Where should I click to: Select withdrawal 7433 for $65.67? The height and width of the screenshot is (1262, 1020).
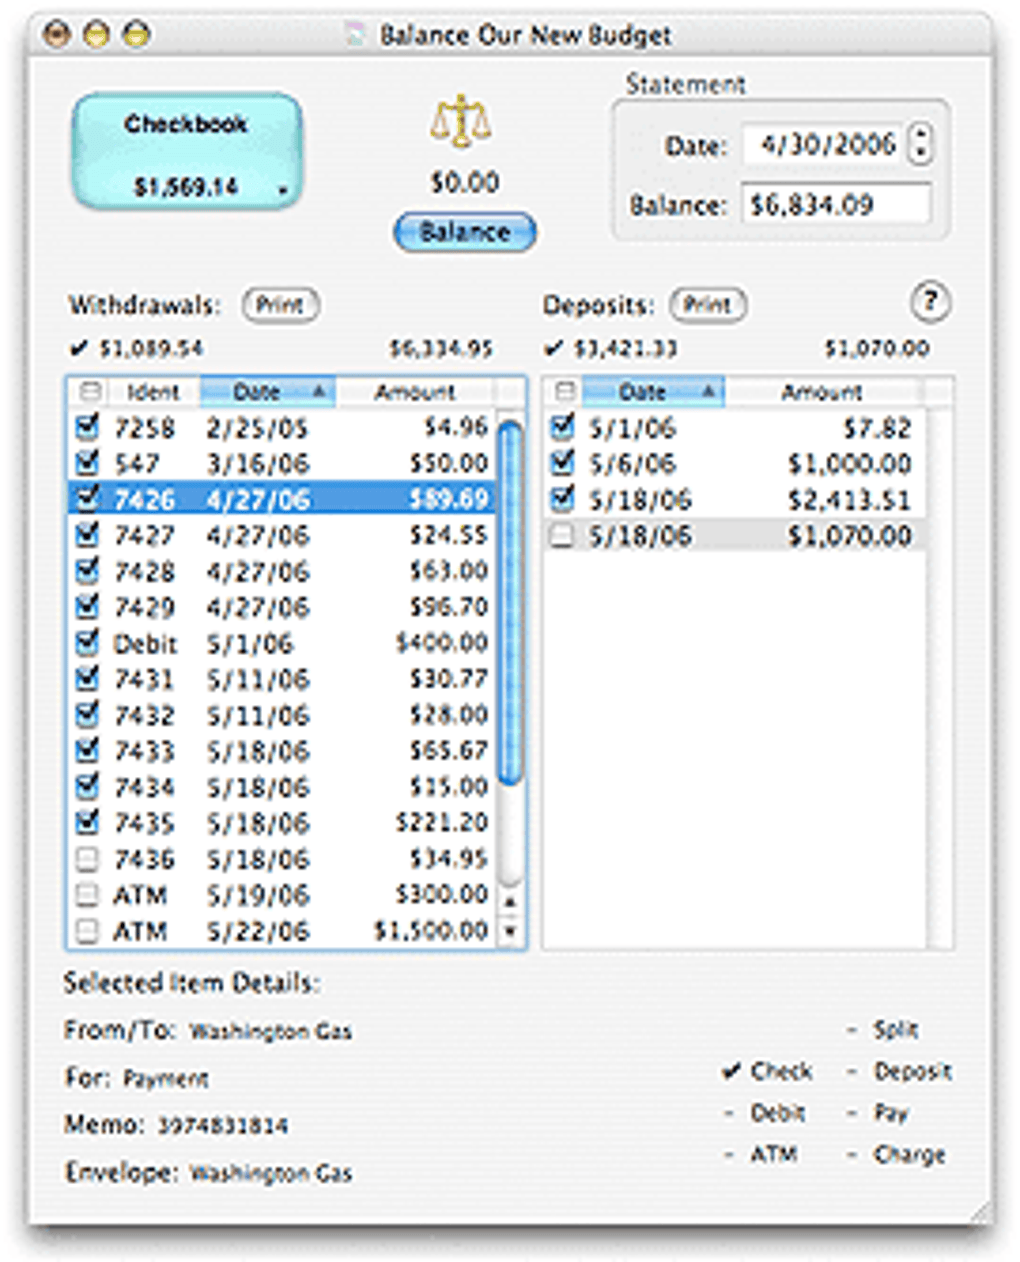point(282,751)
